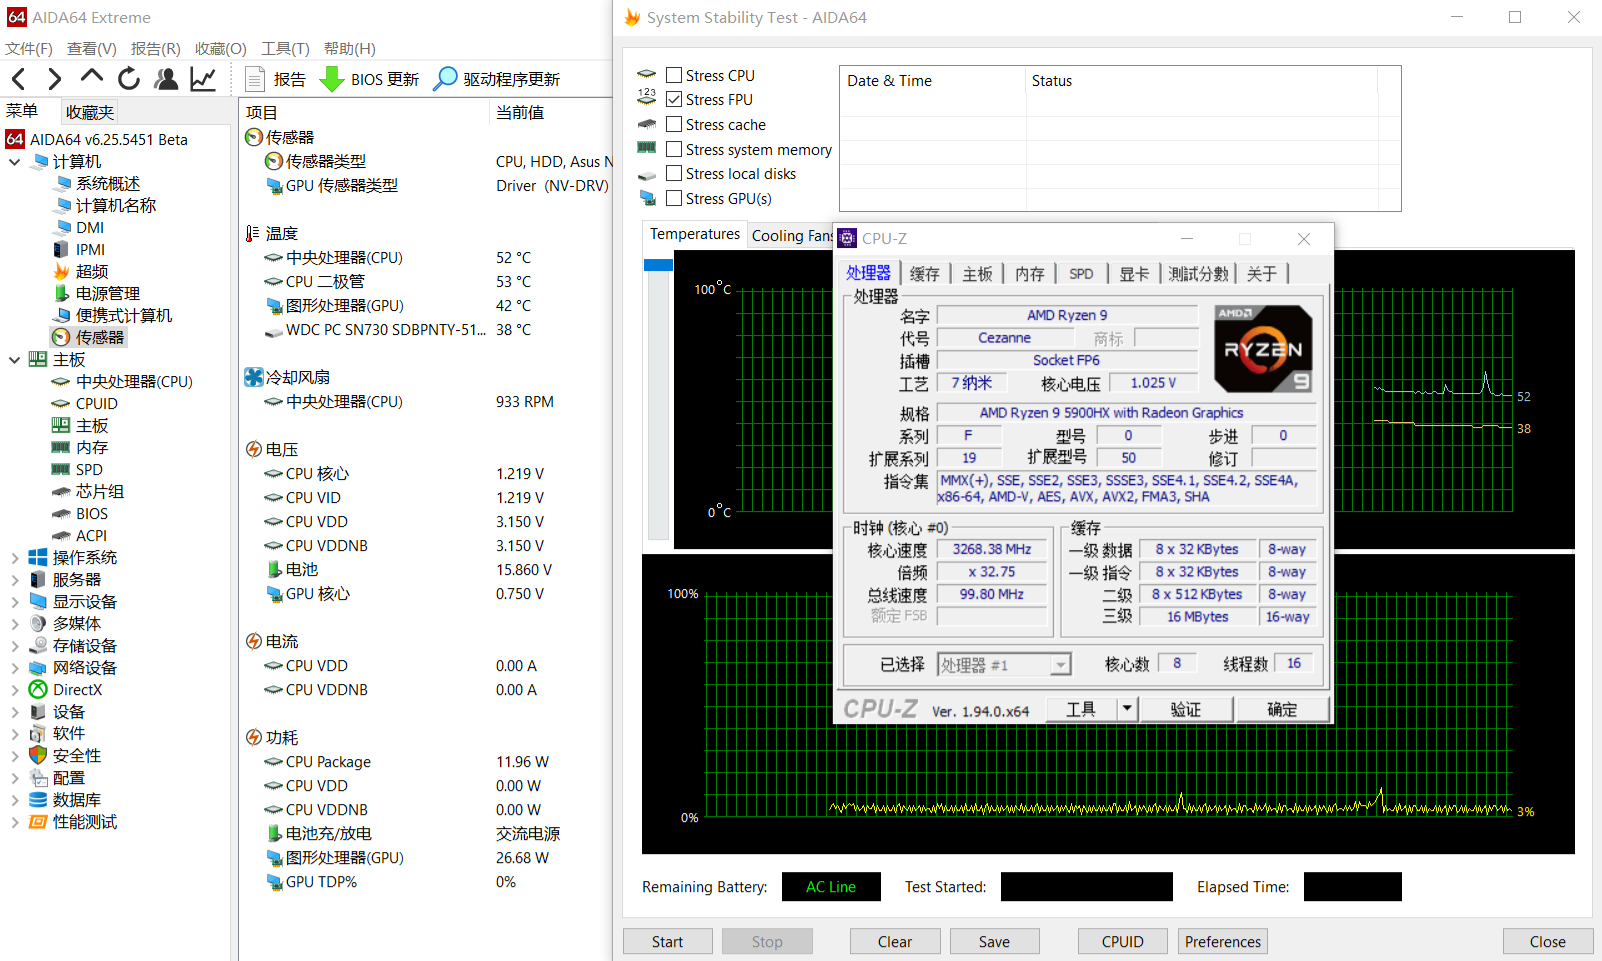
Task: Click the 验证 button in CPU-Z
Action: click(x=1186, y=708)
